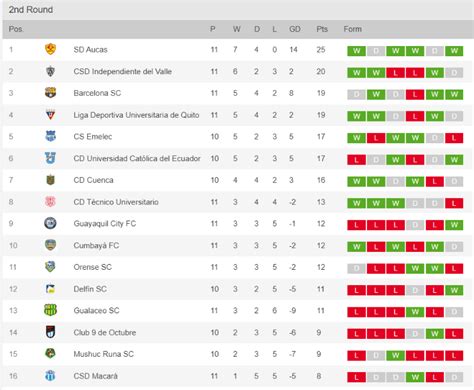Click the Gualaceo SC striped crest
The image size is (474, 390).
click(50, 310)
